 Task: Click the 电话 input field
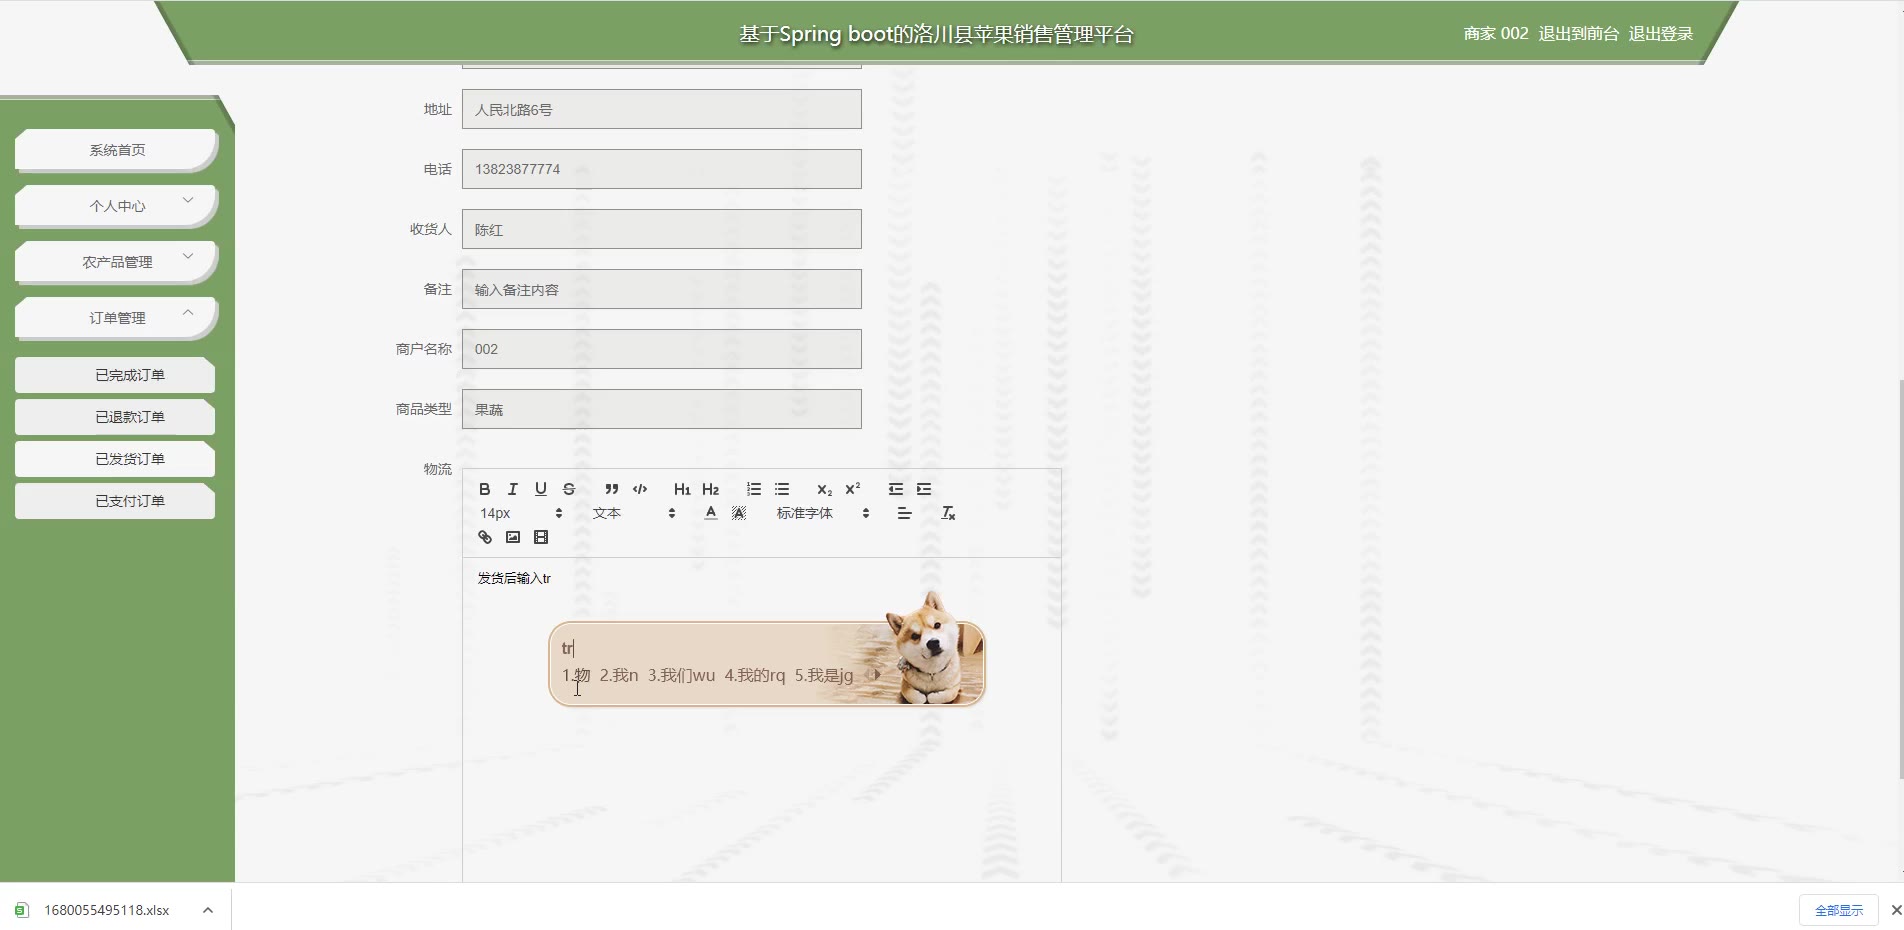(662, 169)
